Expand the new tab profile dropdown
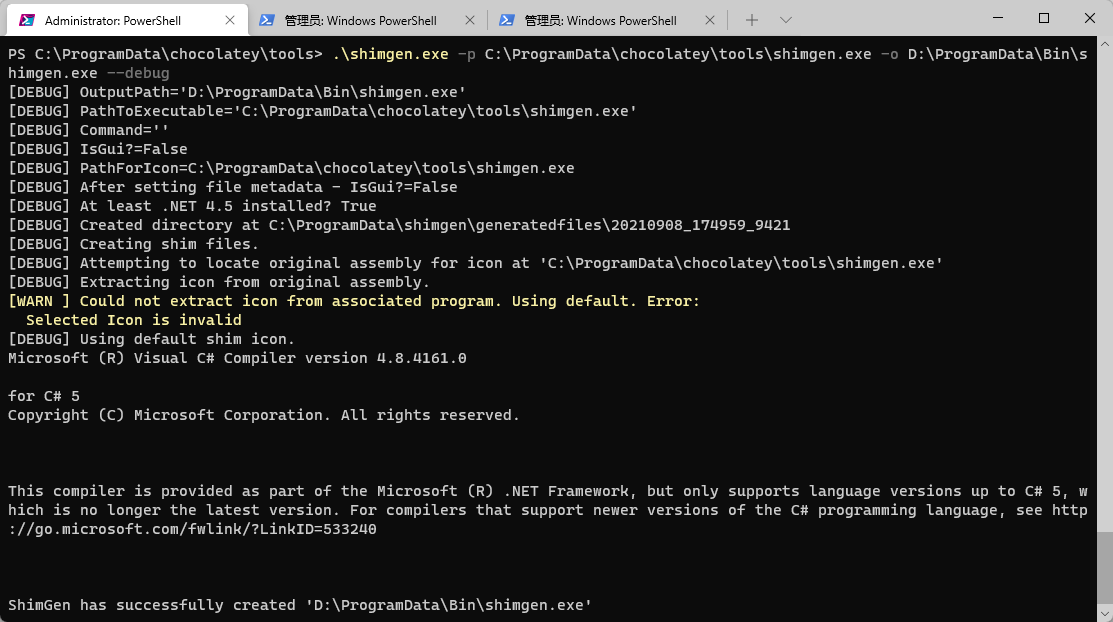The height and width of the screenshot is (622, 1113). coord(785,20)
